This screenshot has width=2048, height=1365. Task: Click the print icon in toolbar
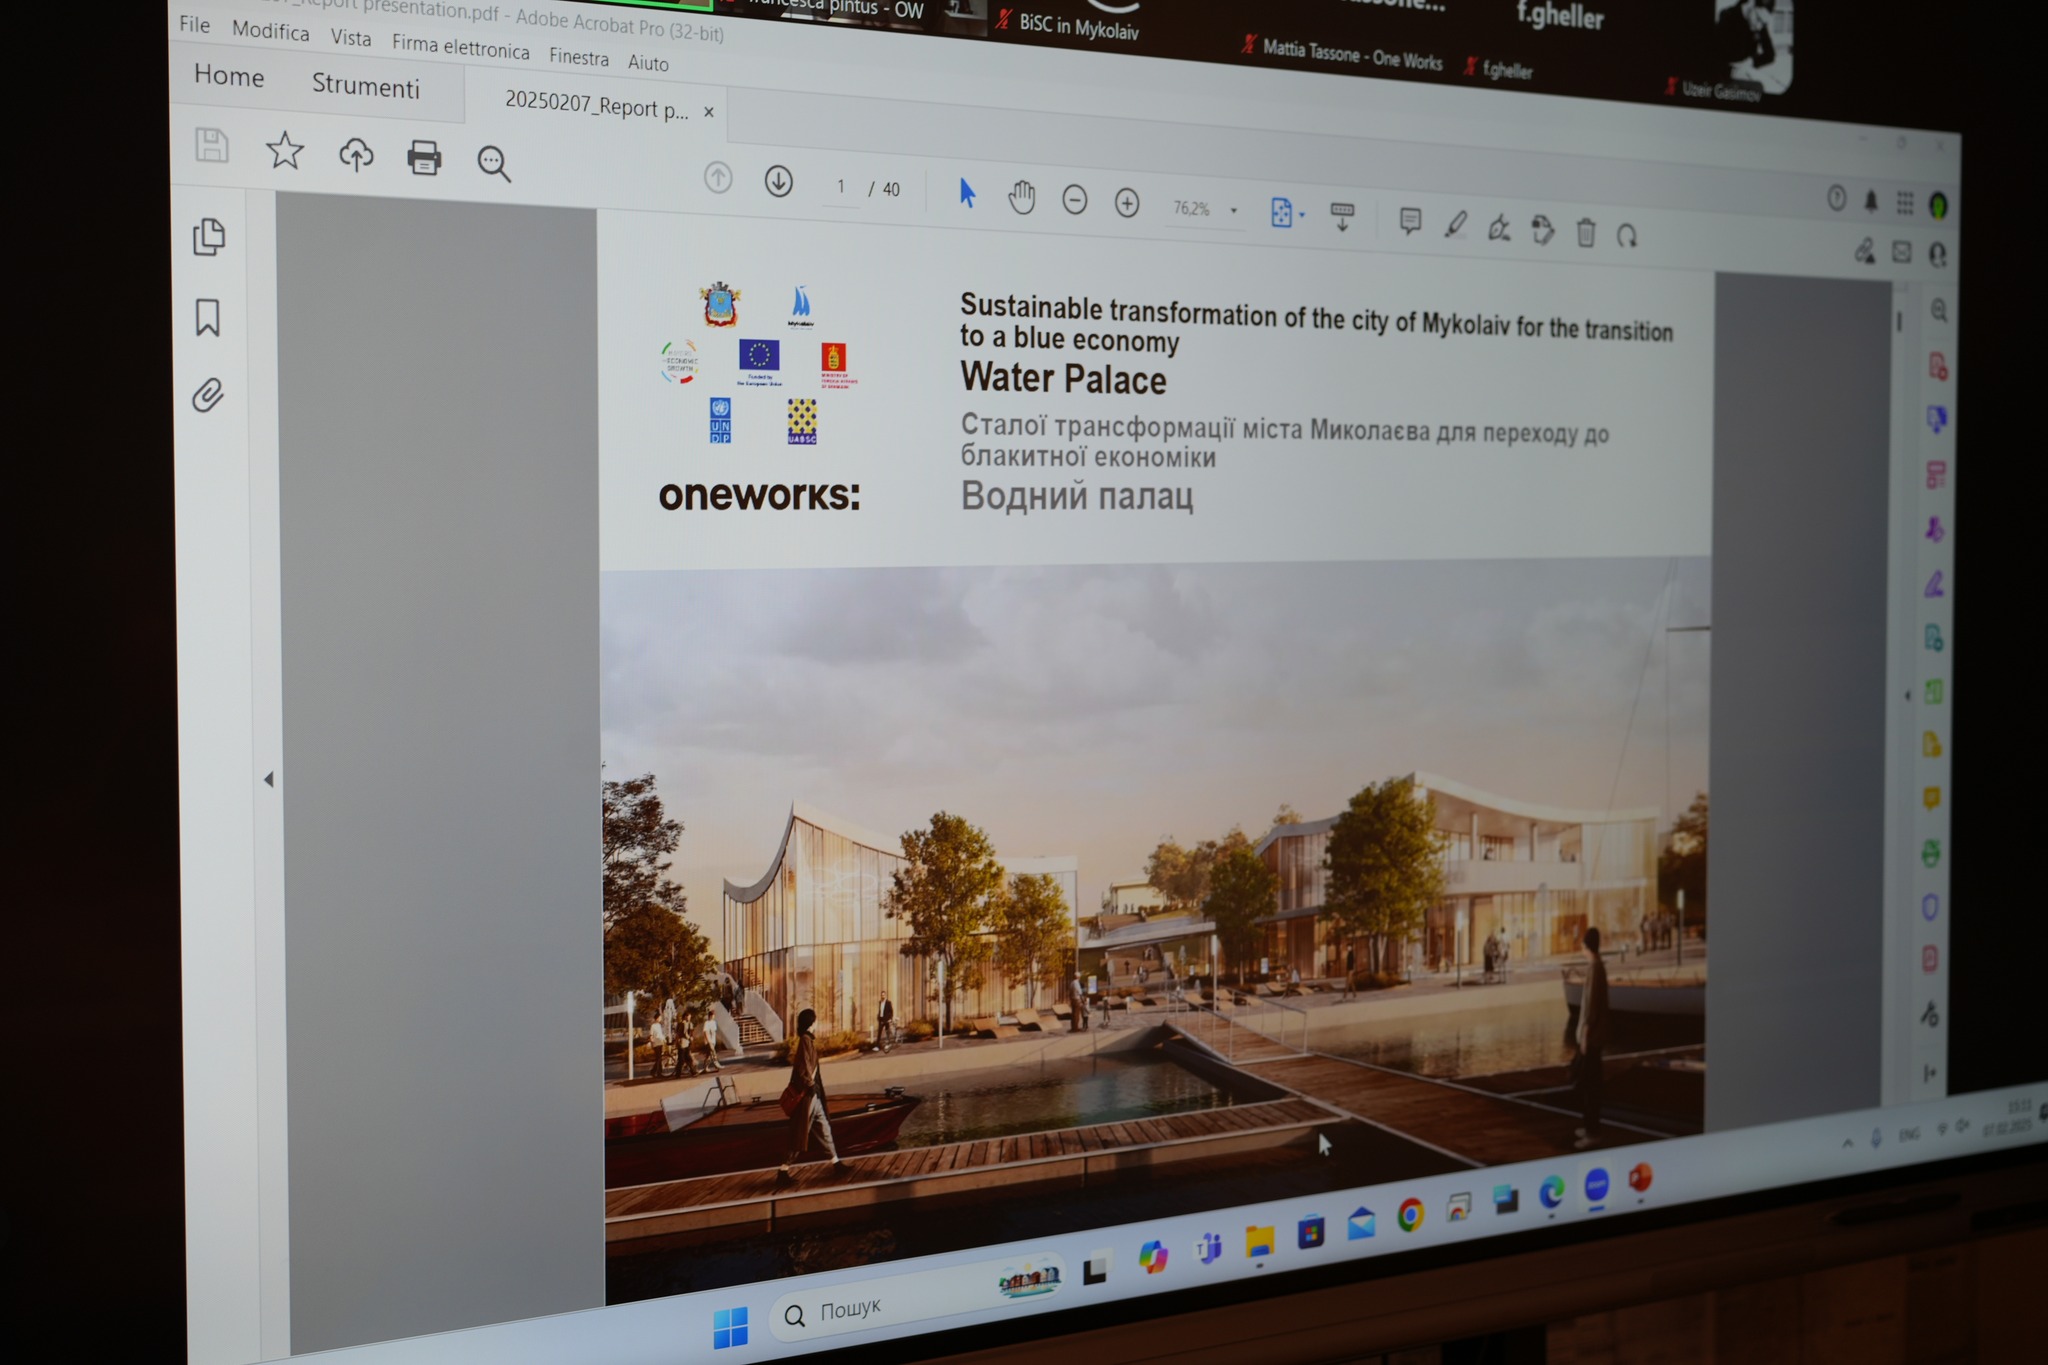click(424, 158)
